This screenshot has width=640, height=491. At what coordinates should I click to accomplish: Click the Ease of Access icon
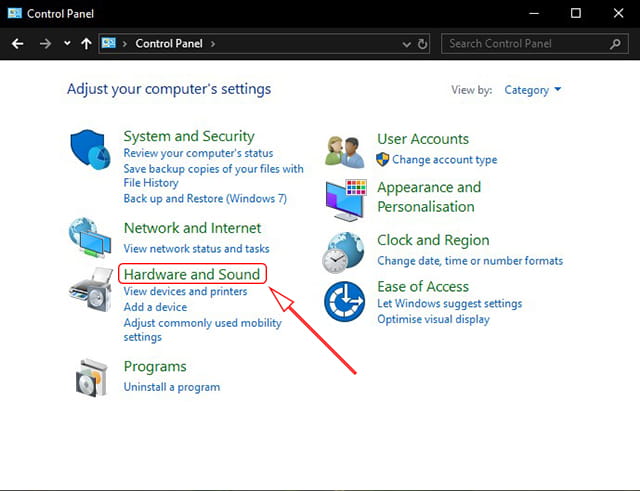point(344,302)
